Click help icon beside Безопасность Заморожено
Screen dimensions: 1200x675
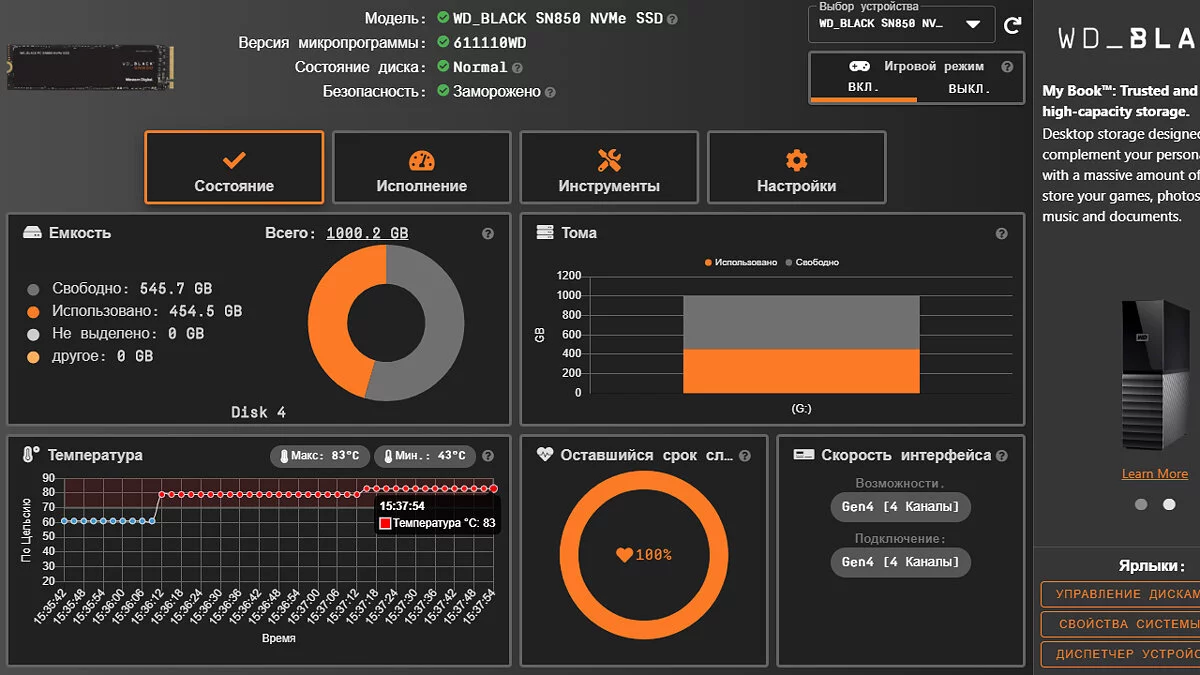click(550, 92)
